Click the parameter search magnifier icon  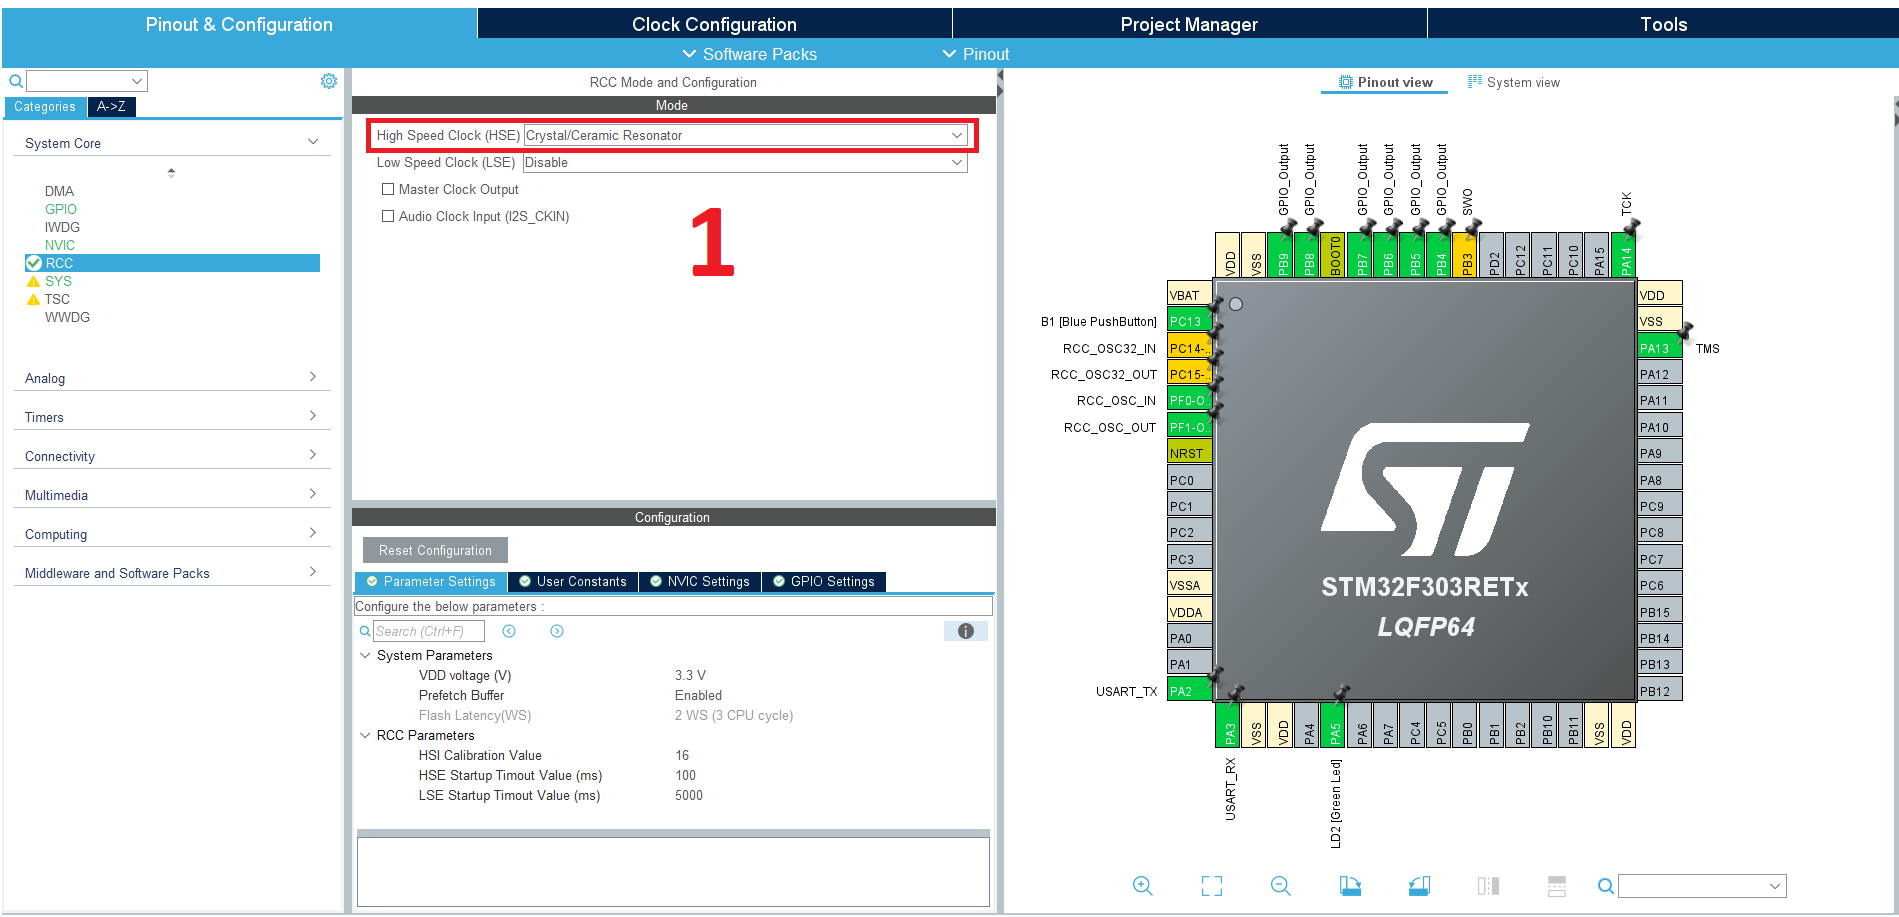[365, 631]
